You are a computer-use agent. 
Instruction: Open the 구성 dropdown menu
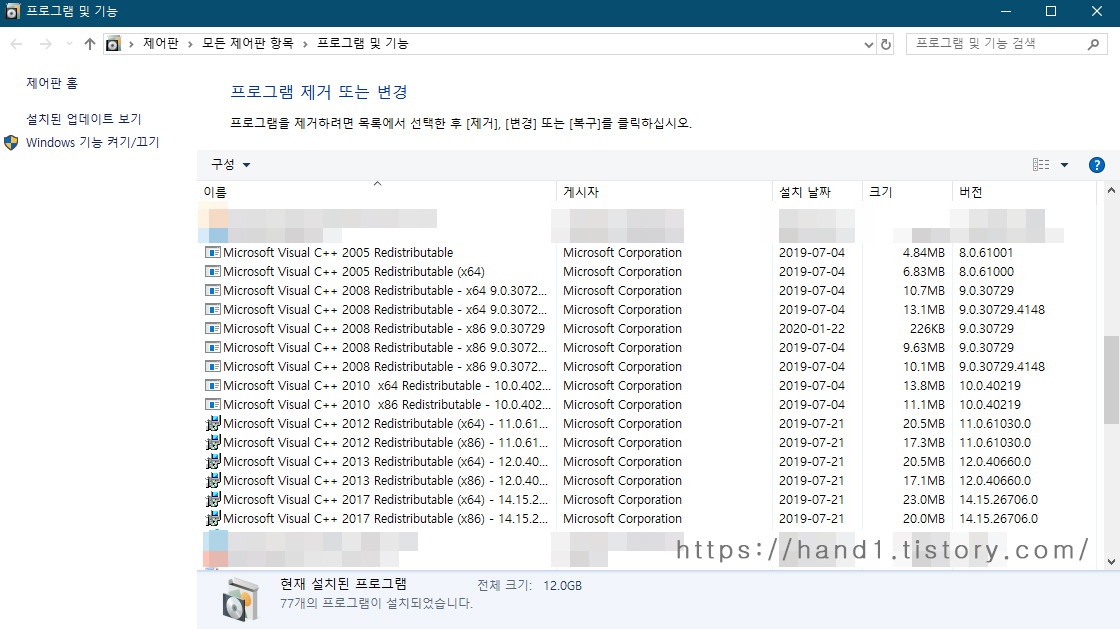pyautogui.click(x=230, y=165)
